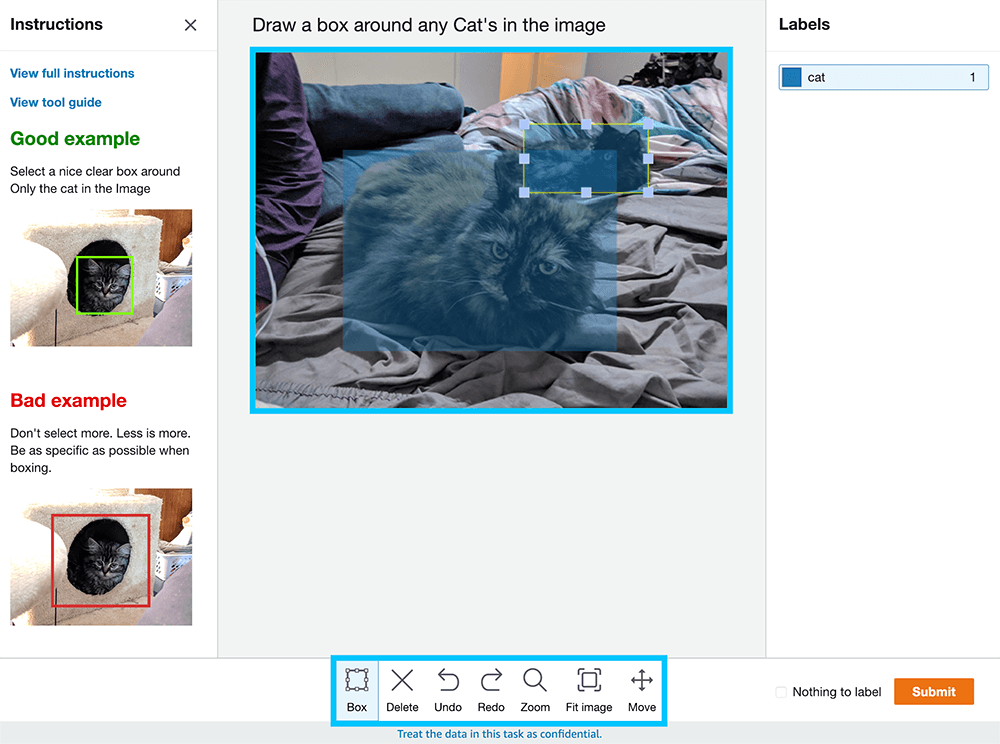Click the selected box's bottom-right resize handle
Image resolution: width=1000 pixels, height=744 pixels.
(648, 191)
